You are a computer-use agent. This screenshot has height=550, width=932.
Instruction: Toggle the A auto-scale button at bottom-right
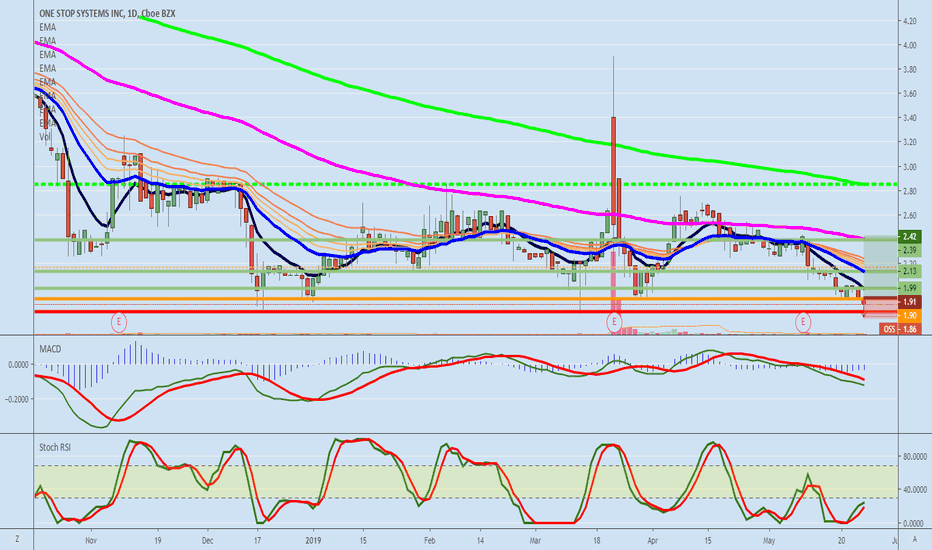[915, 539]
